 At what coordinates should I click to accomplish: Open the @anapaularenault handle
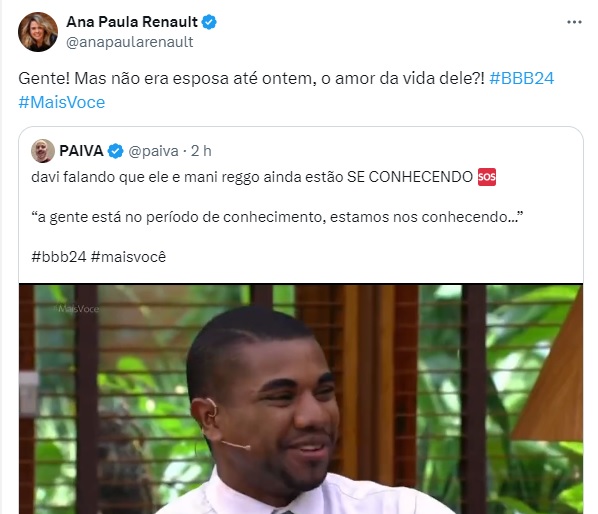(130, 42)
